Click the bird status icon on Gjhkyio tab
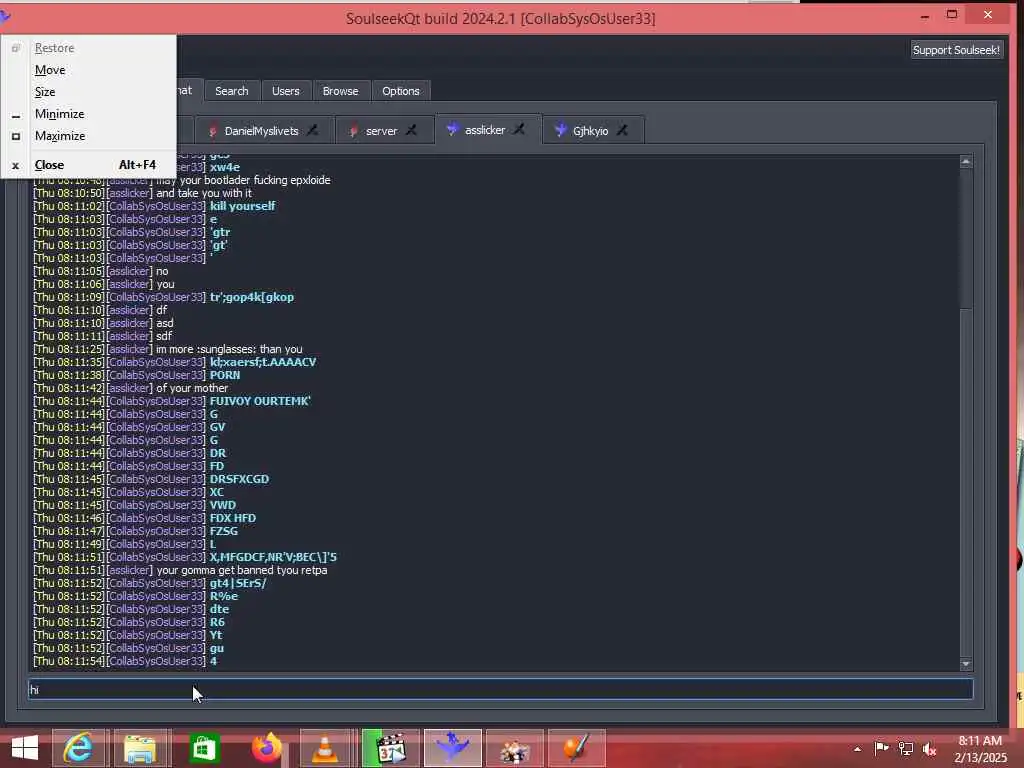1024x768 pixels. [x=560, y=131]
